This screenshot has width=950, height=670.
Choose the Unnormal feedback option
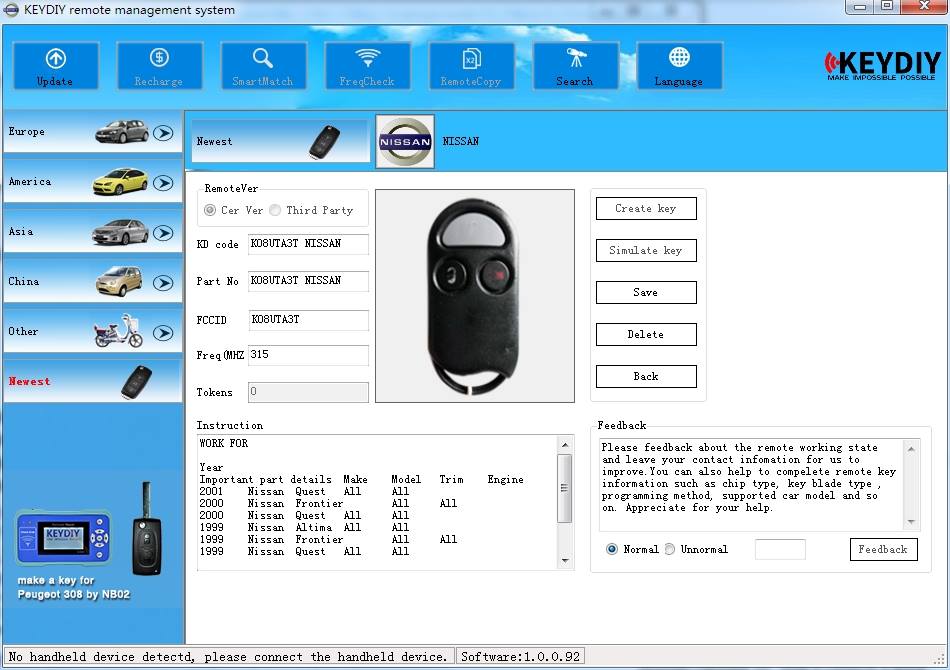[x=669, y=549]
